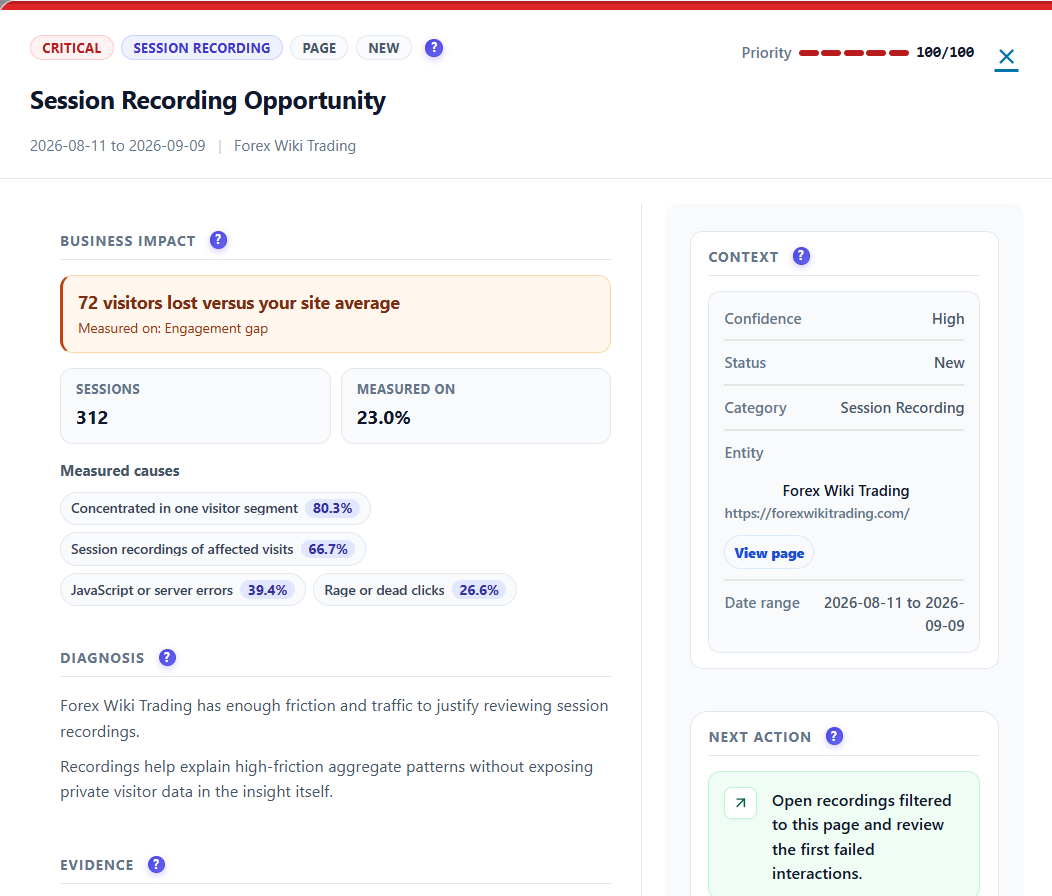
Task: Click the Date range value in Context
Action: point(894,614)
